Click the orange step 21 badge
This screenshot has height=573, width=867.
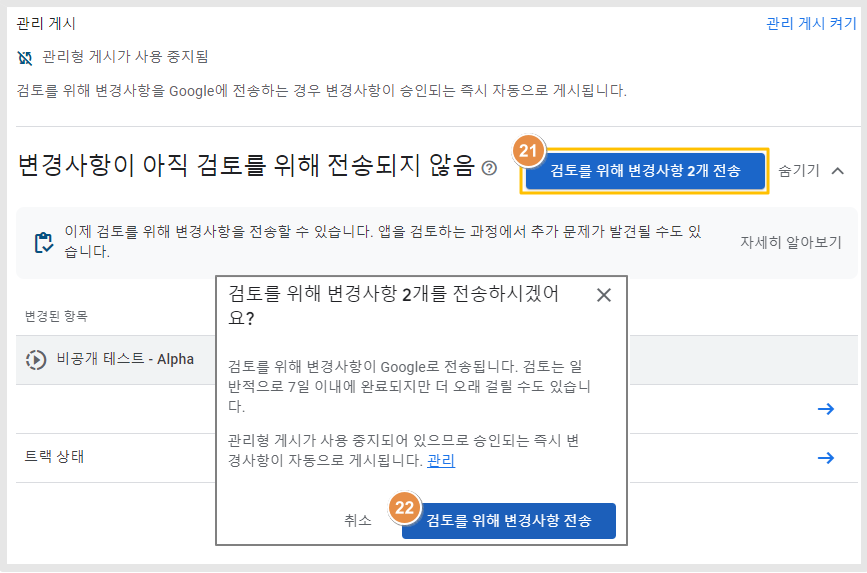click(528, 150)
